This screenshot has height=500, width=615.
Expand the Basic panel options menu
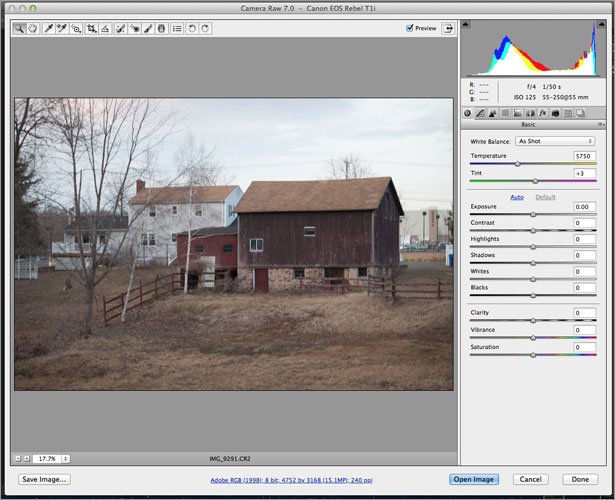(x=602, y=125)
